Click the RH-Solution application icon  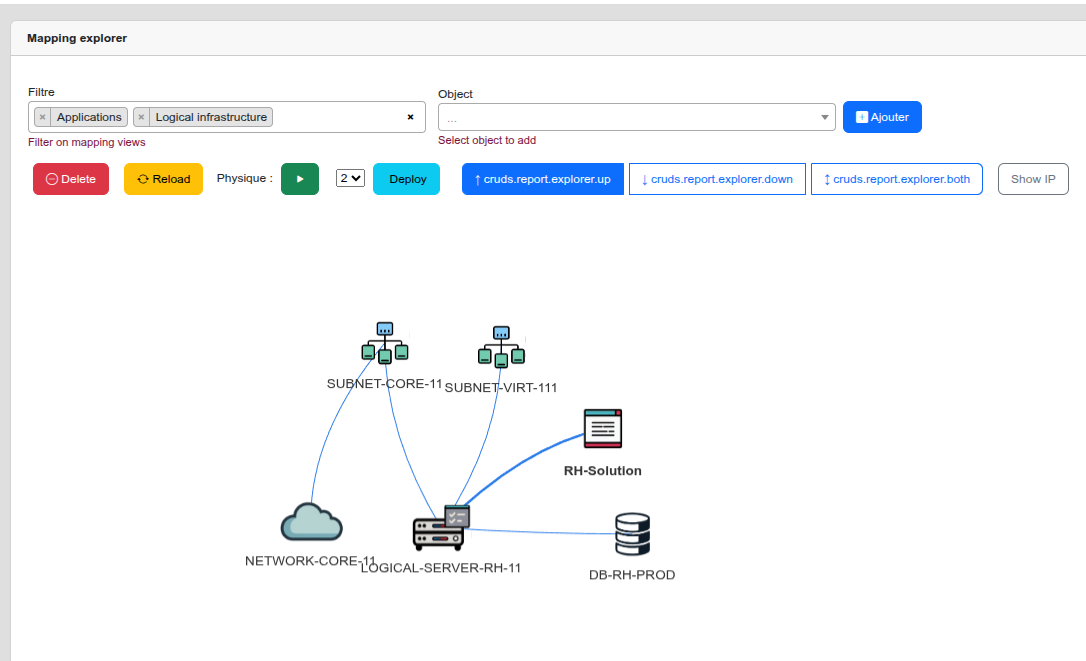(x=603, y=429)
